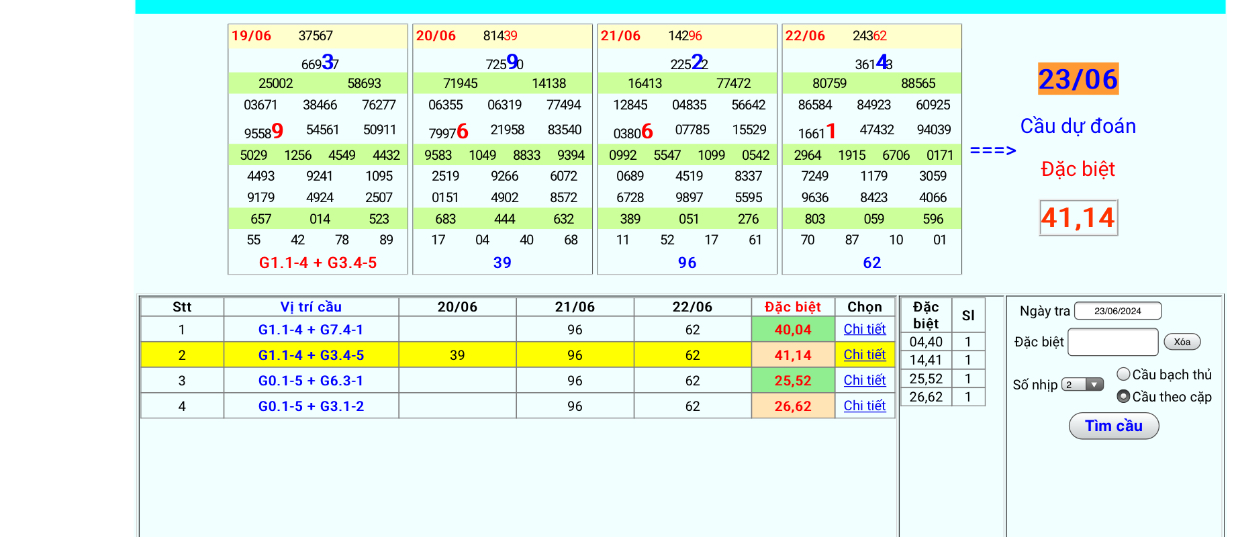Click 'Chi tiết' link for row 3
1242x537 pixels.
(x=864, y=381)
